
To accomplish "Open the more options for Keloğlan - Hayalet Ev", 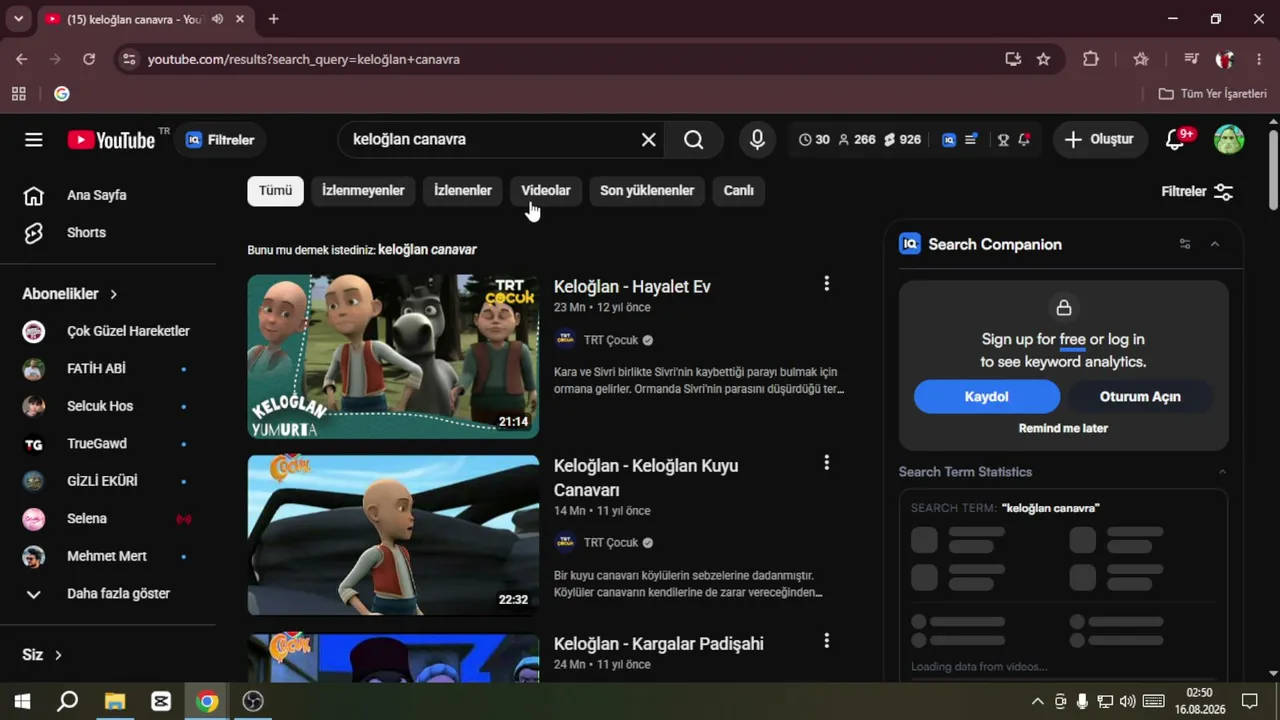I will coord(826,284).
